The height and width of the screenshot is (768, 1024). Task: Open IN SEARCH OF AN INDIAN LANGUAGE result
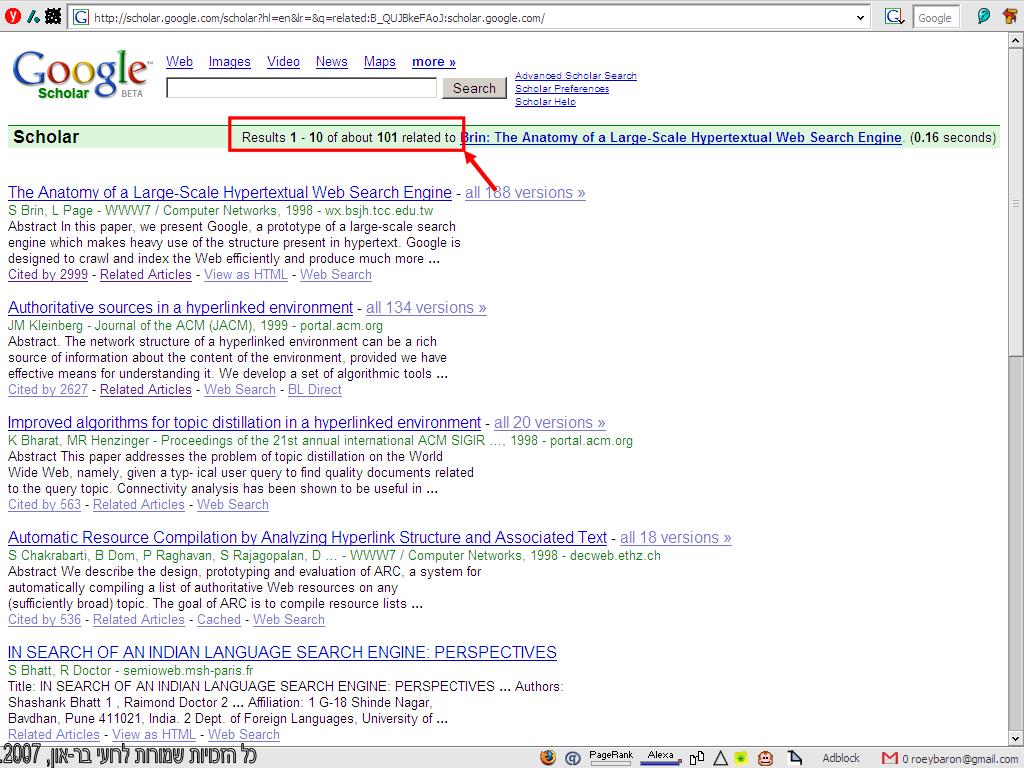pyautogui.click(x=282, y=652)
